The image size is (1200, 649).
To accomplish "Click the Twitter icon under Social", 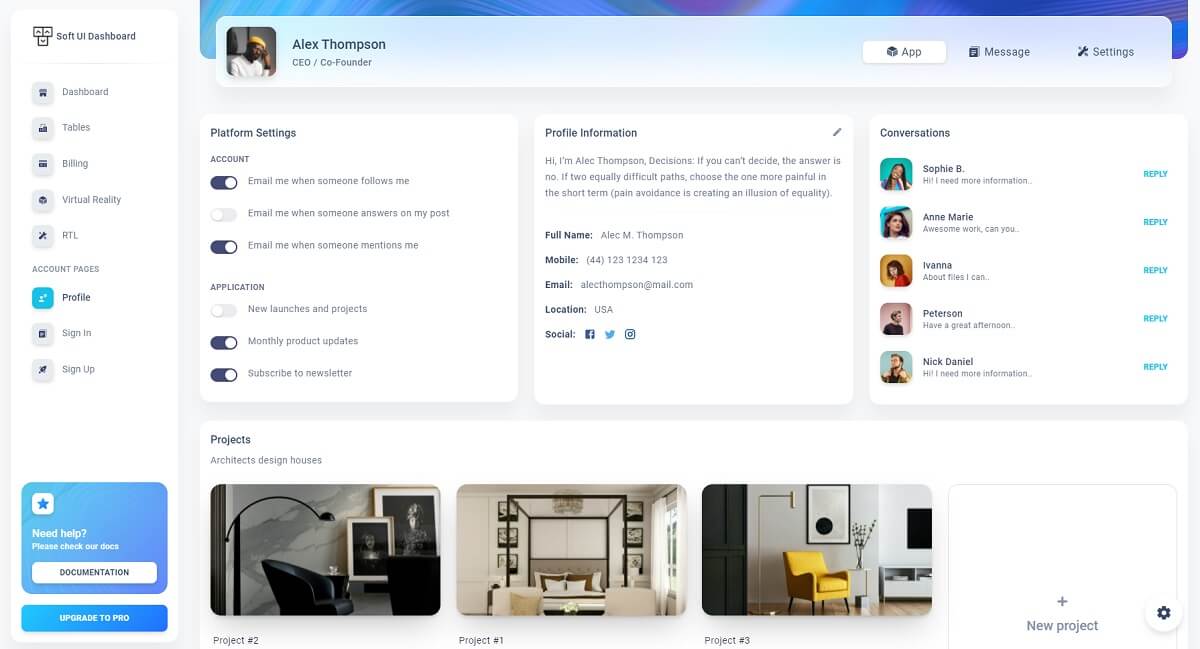I will pos(610,334).
